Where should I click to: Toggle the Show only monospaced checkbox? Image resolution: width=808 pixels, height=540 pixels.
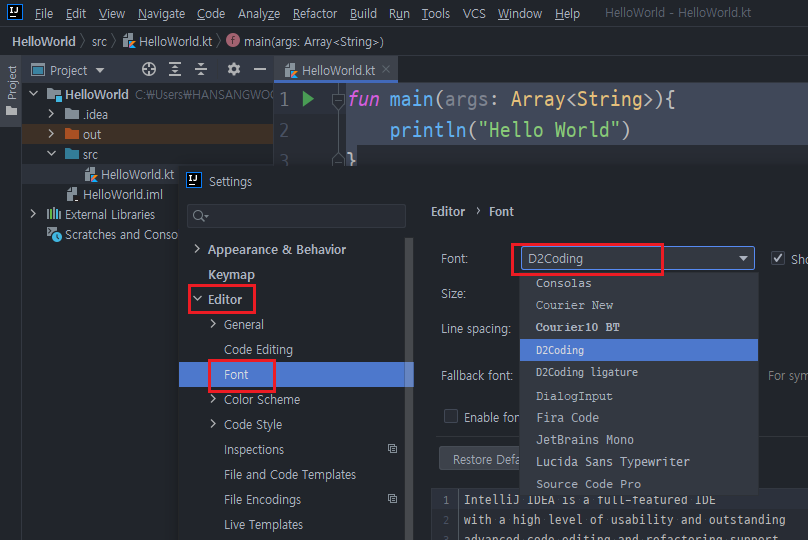[778, 258]
